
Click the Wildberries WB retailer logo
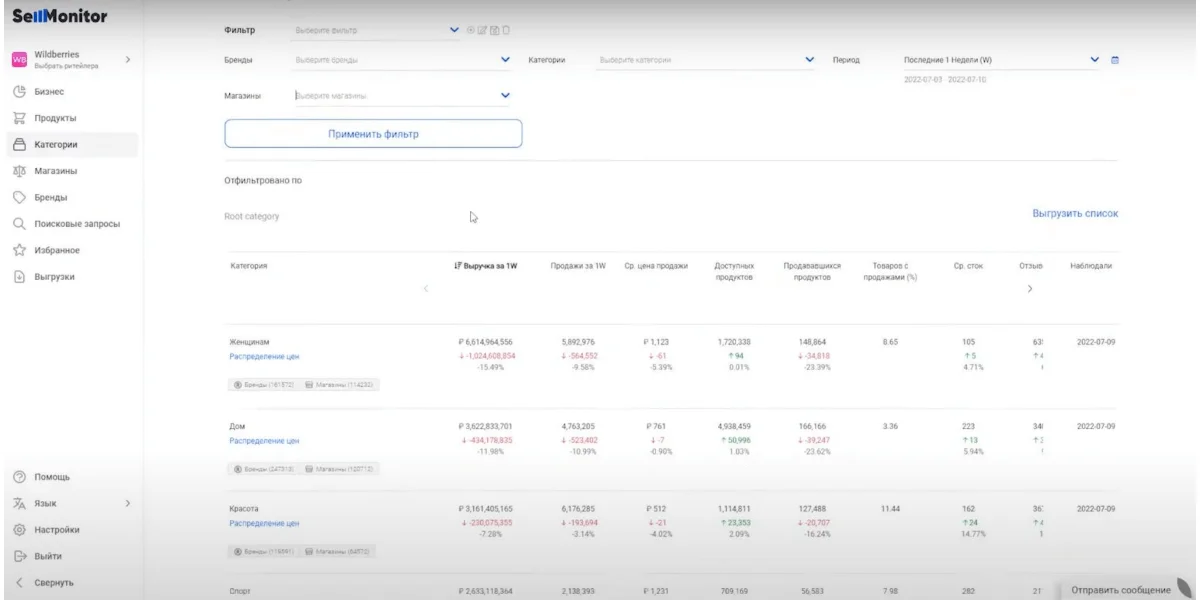click(x=17, y=59)
